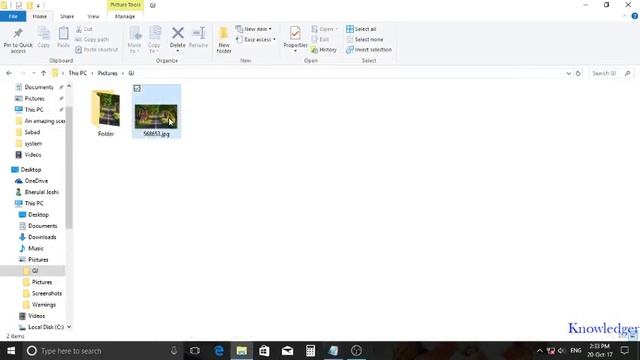Click the Picture Tools contextual tab

tap(125, 5)
